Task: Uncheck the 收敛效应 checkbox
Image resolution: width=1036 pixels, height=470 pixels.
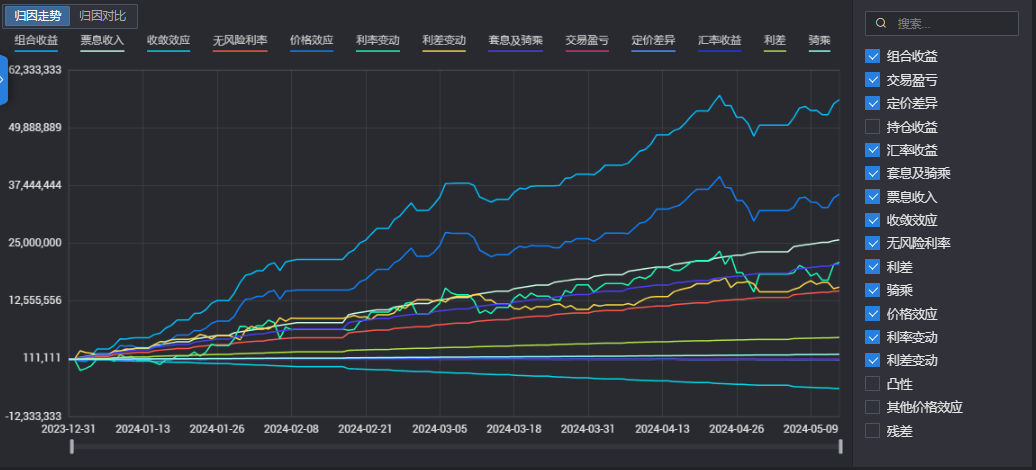Action: 872,220
